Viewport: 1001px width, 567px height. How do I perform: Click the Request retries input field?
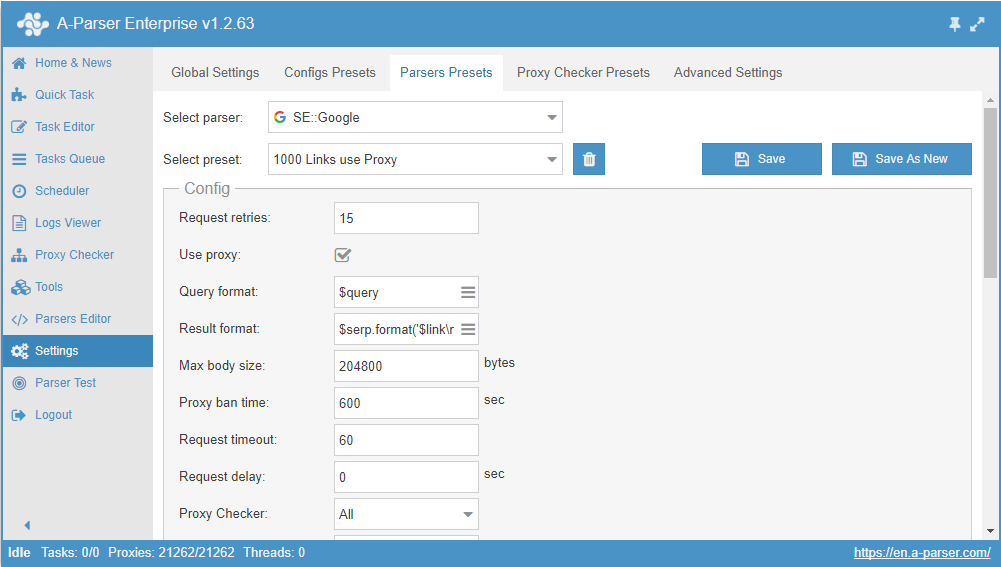pyautogui.click(x=406, y=218)
